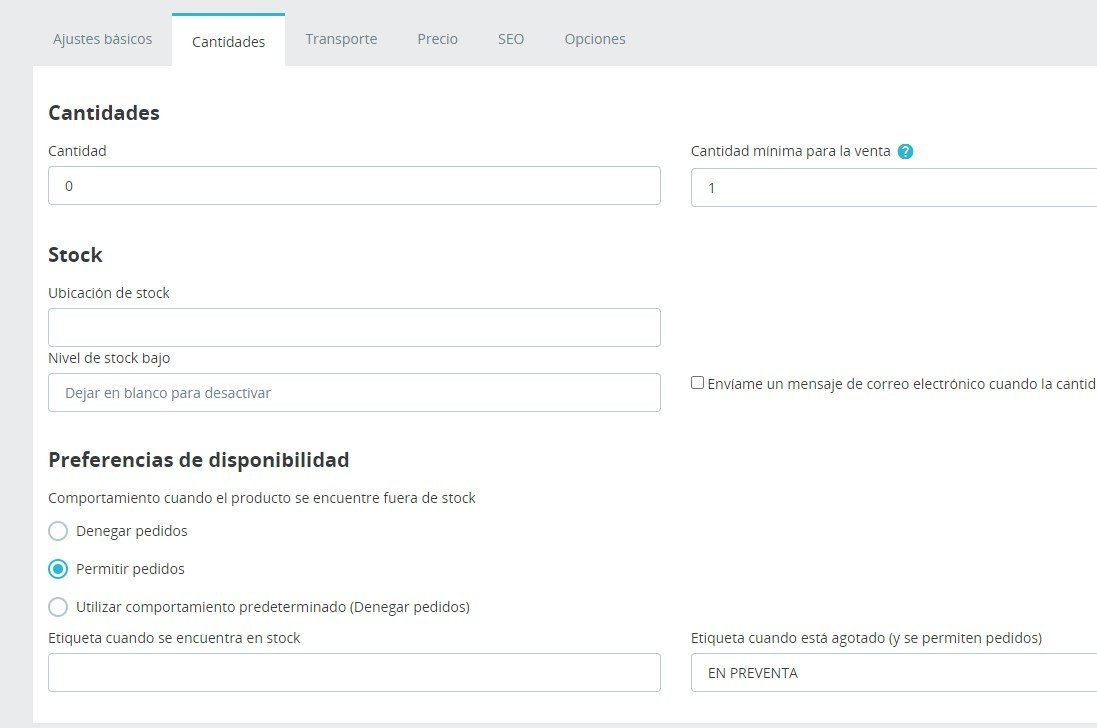
Task: Enable the Envíame un mensaje de correo checkbox
Action: 698,383
